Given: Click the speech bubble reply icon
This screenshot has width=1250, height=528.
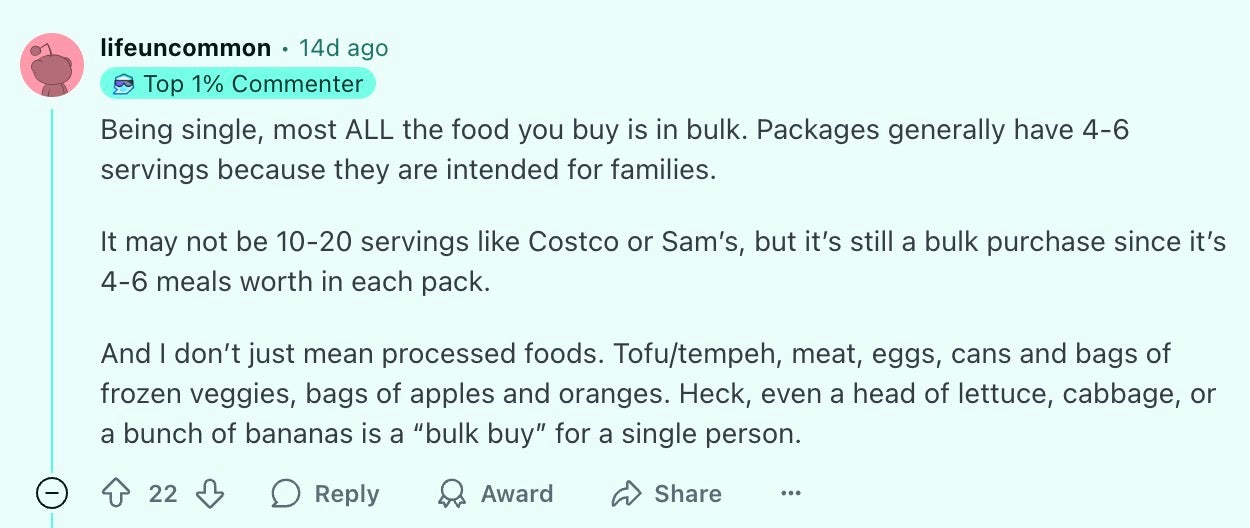Looking at the screenshot, I should point(286,493).
